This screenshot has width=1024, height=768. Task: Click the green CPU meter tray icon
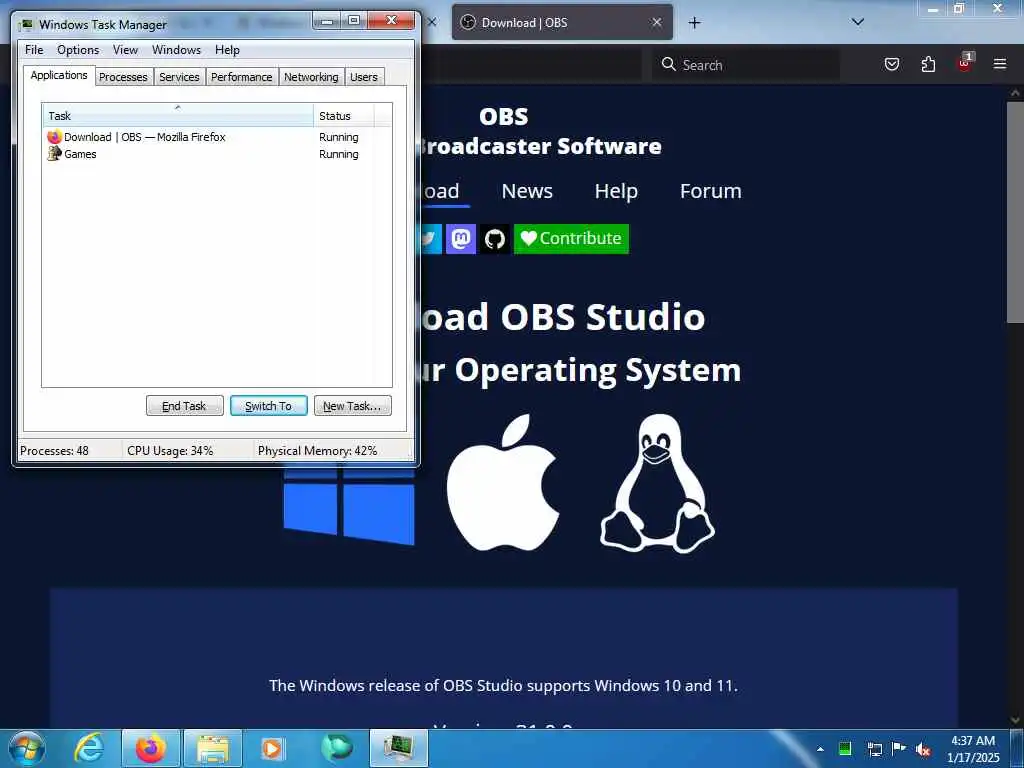pos(844,748)
